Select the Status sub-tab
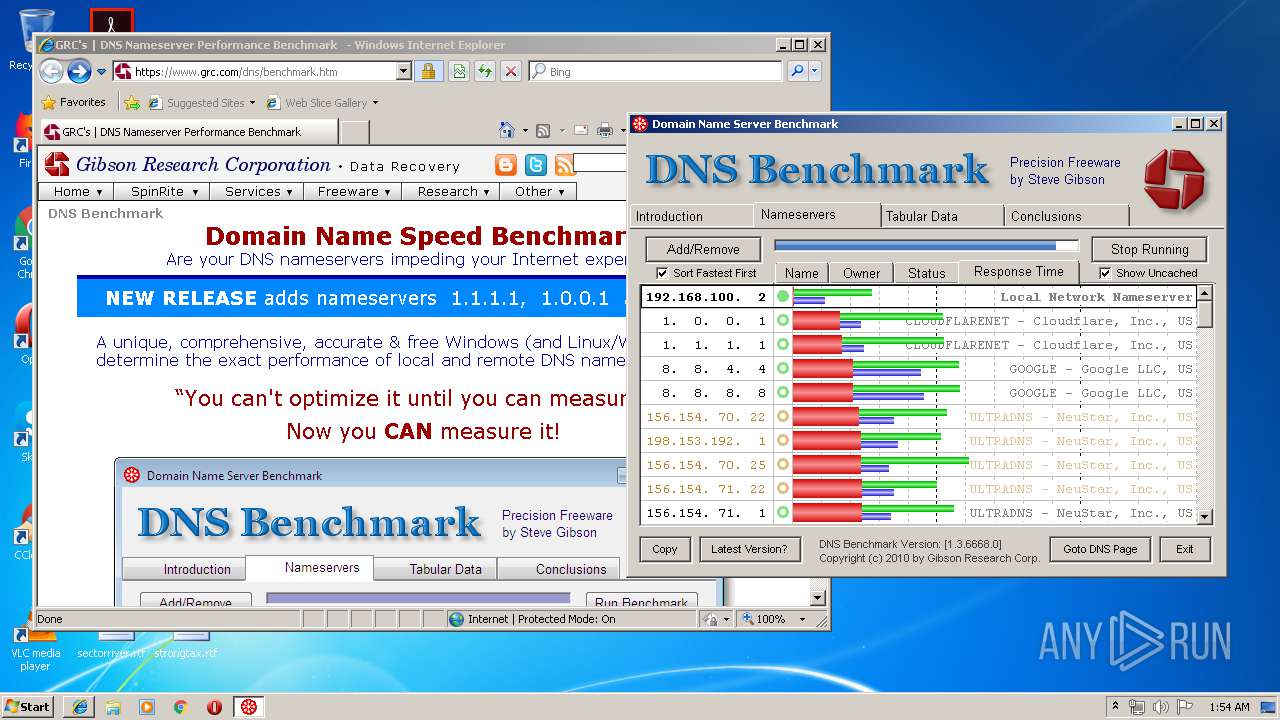This screenshot has height=720, width=1280. coord(926,273)
